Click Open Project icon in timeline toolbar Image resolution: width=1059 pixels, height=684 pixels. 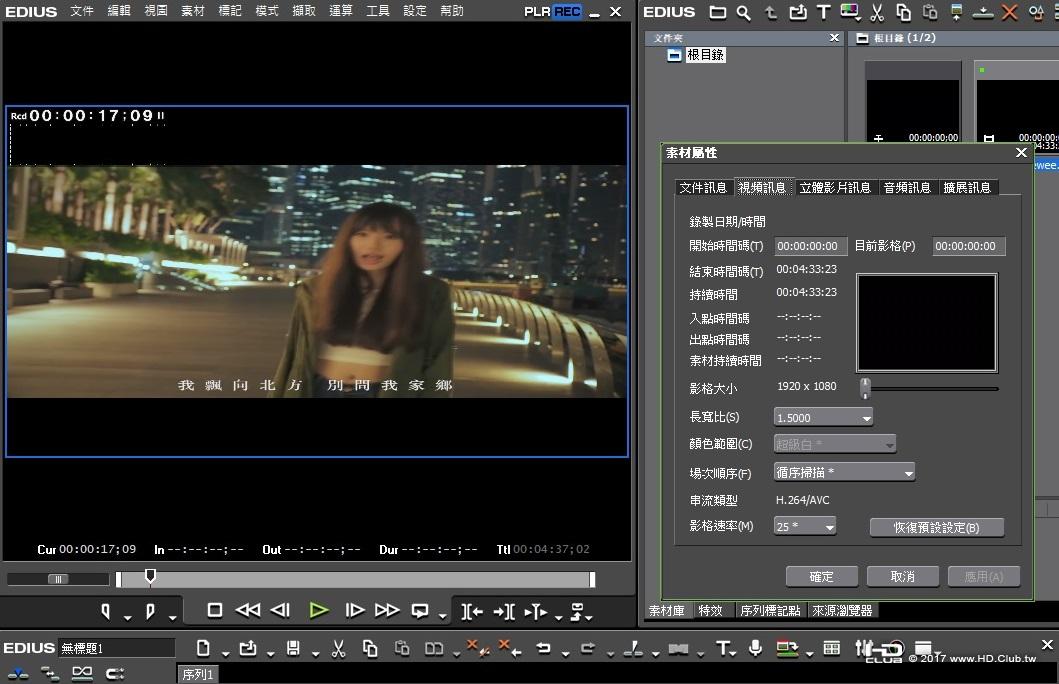(248, 648)
